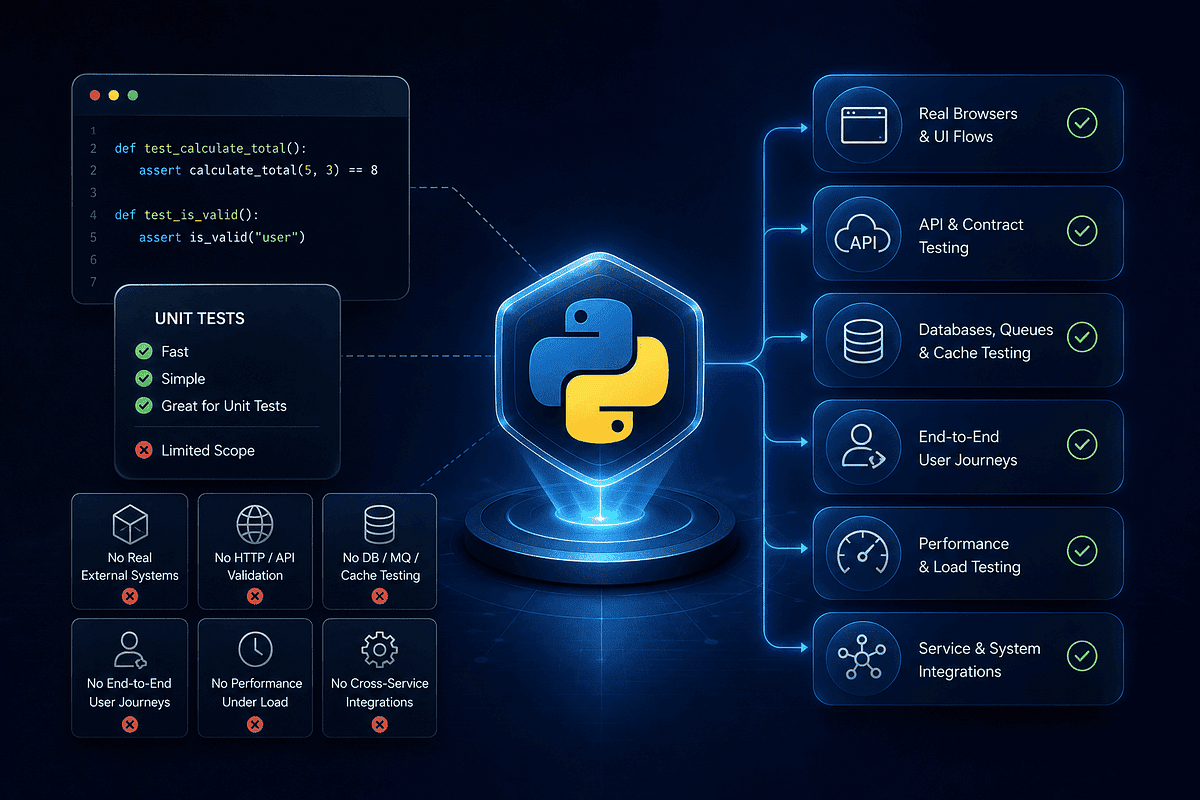Click the green check next to Fast
The width and height of the screenshot is (1200, 800).
point(143,352)
